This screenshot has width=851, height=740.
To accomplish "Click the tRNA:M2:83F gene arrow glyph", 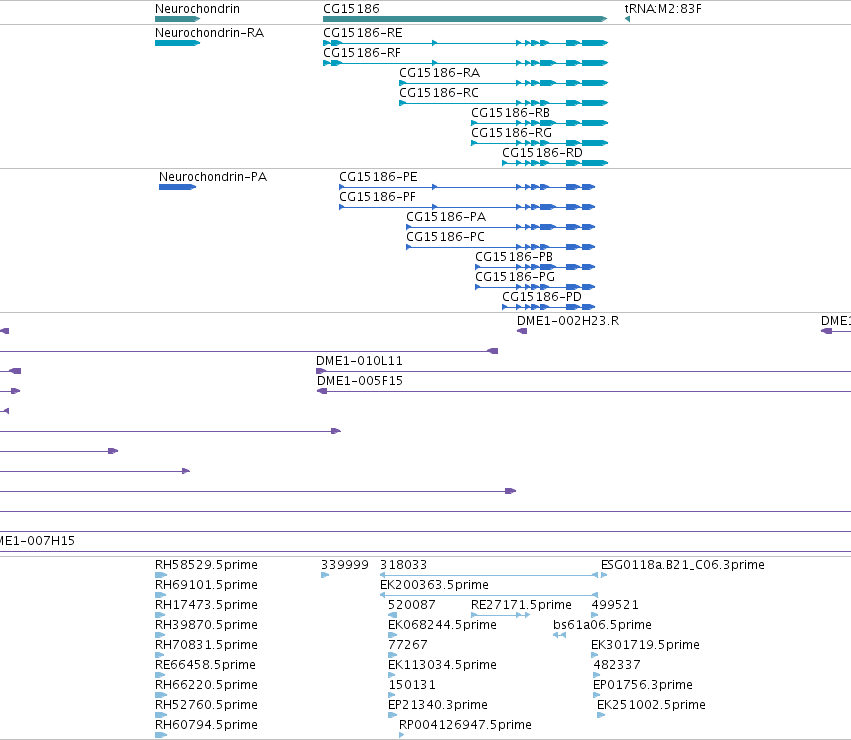I will pos(627,19).
